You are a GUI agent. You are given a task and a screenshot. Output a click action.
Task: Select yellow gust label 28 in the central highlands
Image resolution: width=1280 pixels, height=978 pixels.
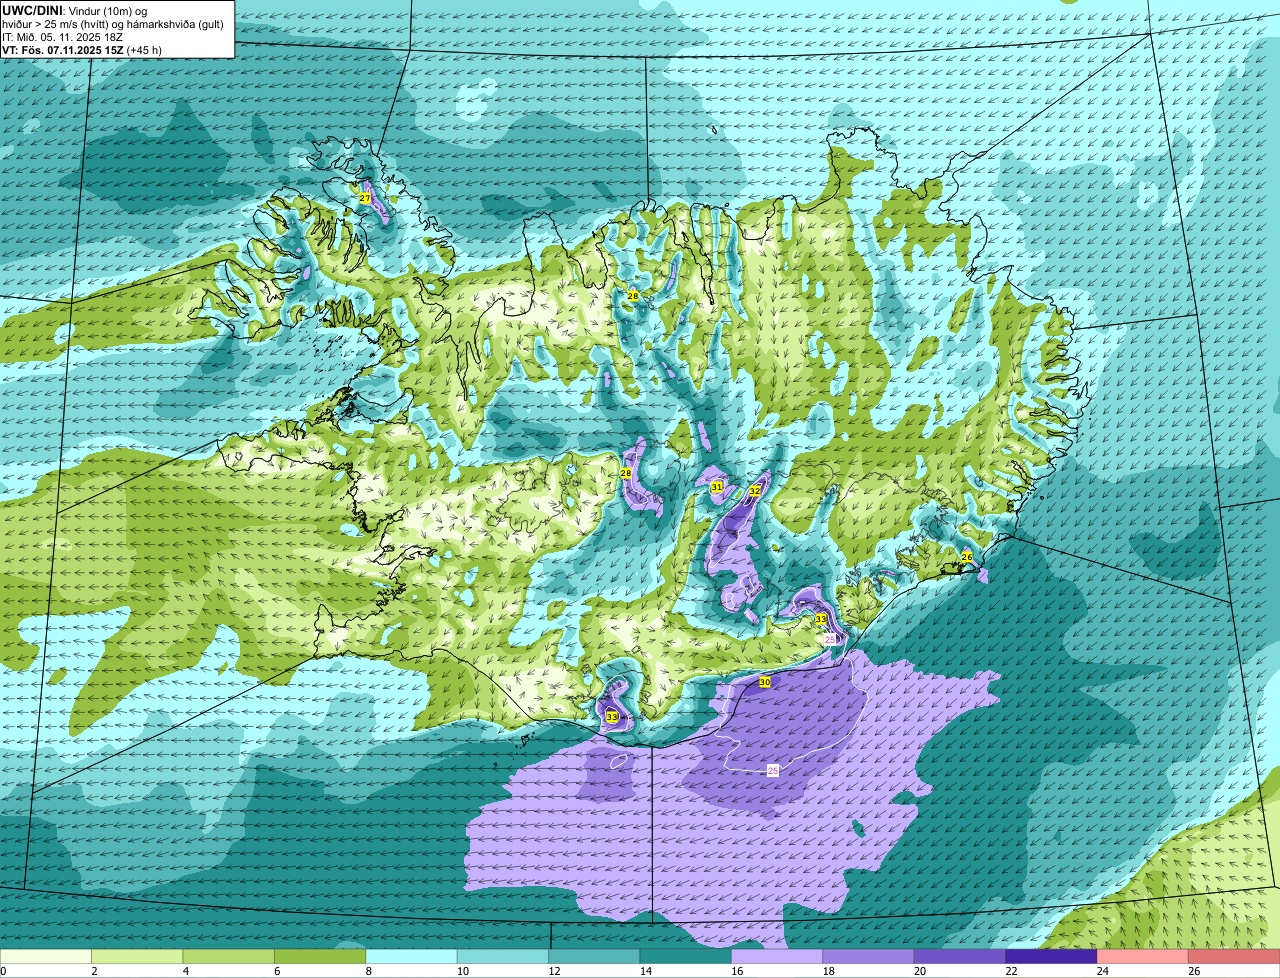pos(626,473)
